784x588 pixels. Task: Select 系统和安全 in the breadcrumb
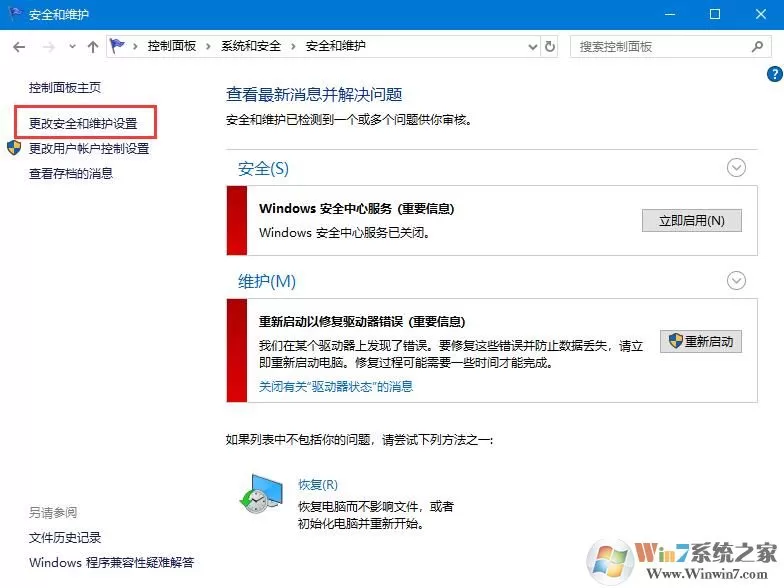tap(251, 46)
